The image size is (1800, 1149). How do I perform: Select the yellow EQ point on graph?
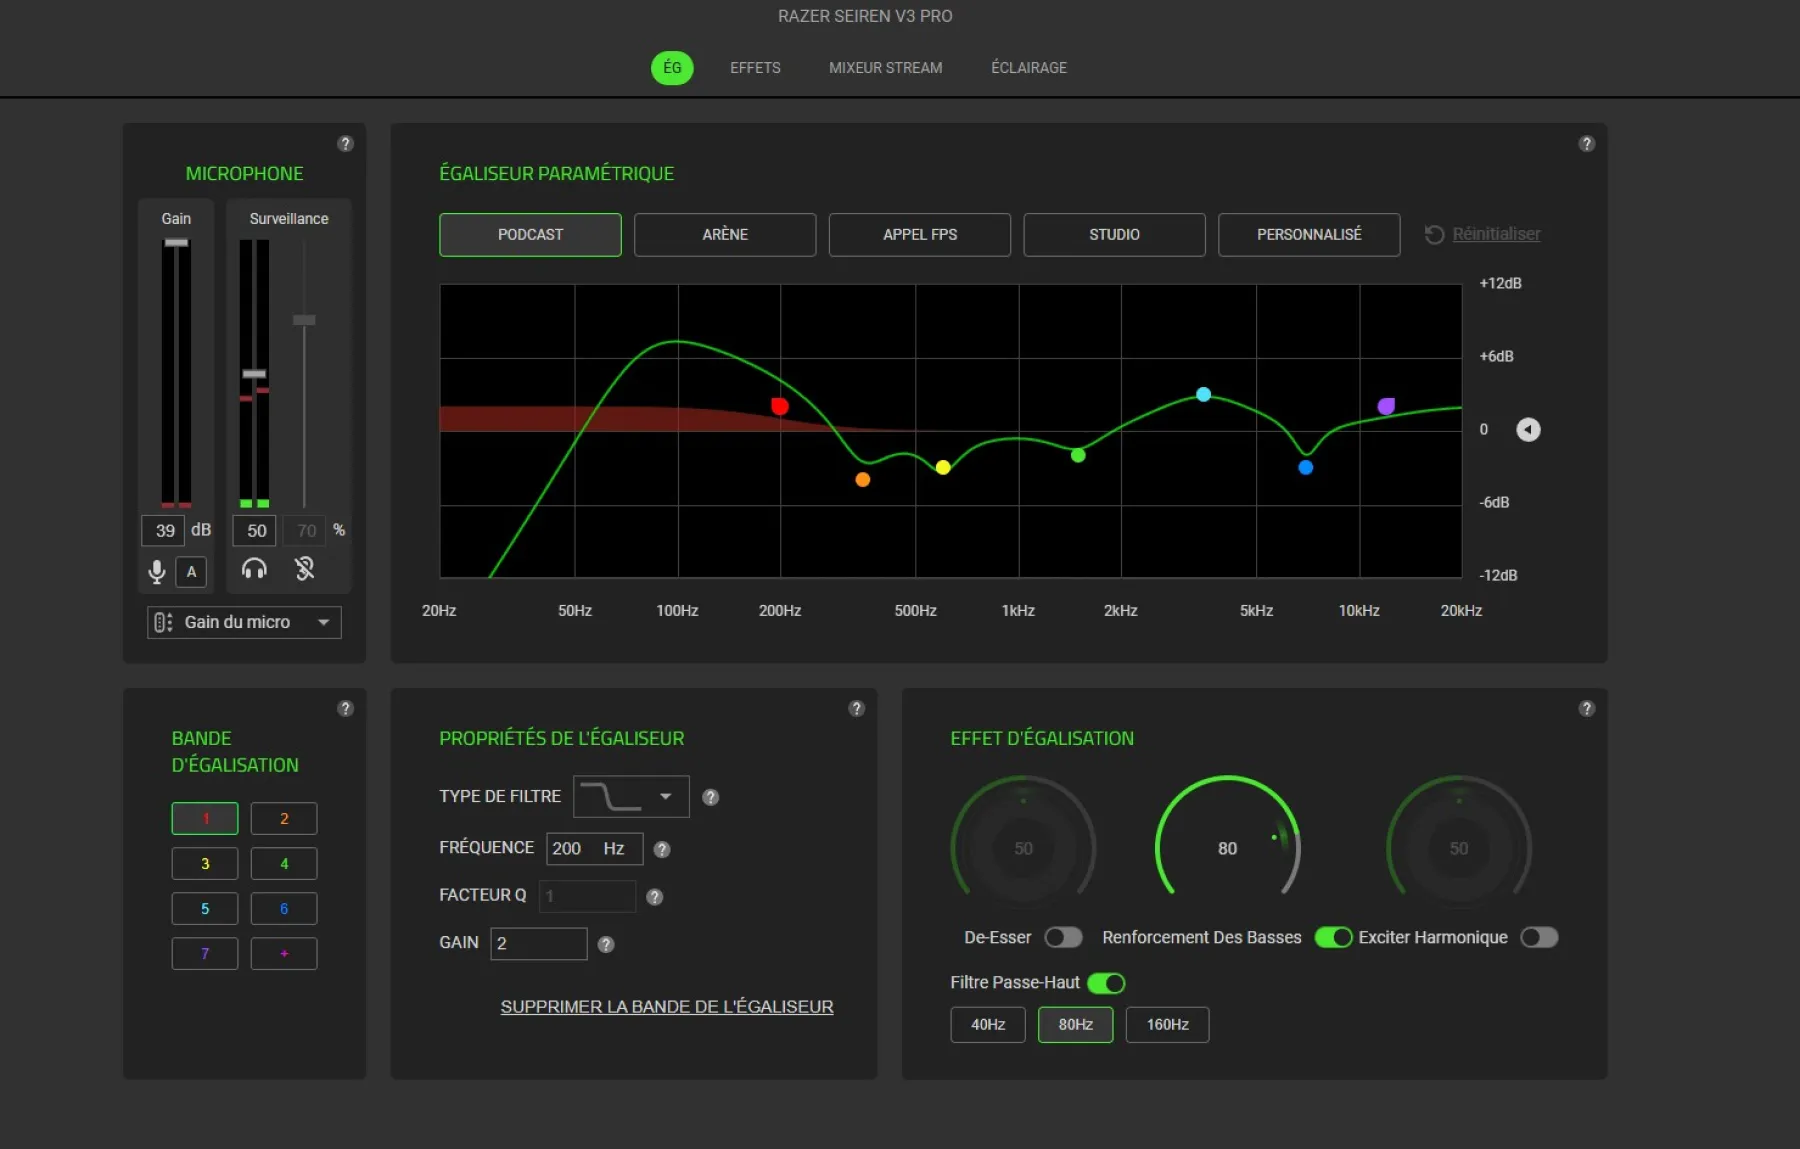tap(943, 467)
